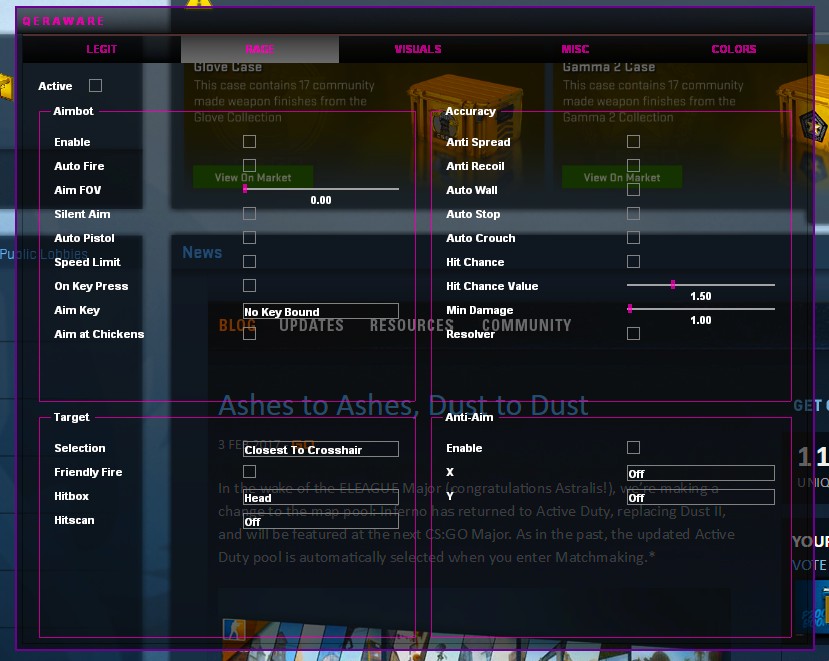
Task: Check the Anti Spread box
Action: click(x=633, y=142)
